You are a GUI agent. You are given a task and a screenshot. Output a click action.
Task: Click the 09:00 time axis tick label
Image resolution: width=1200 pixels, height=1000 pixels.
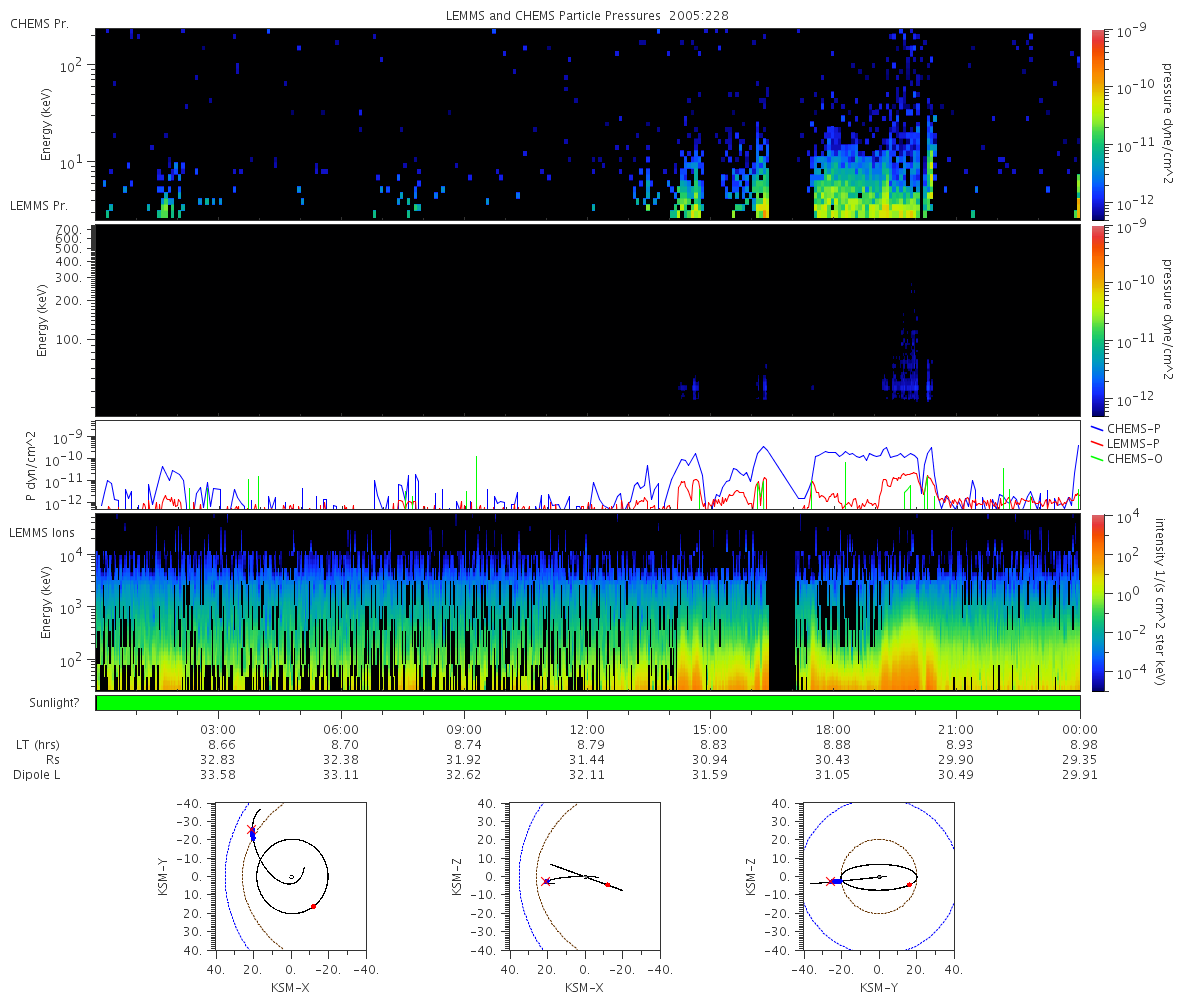click(464, 729)
